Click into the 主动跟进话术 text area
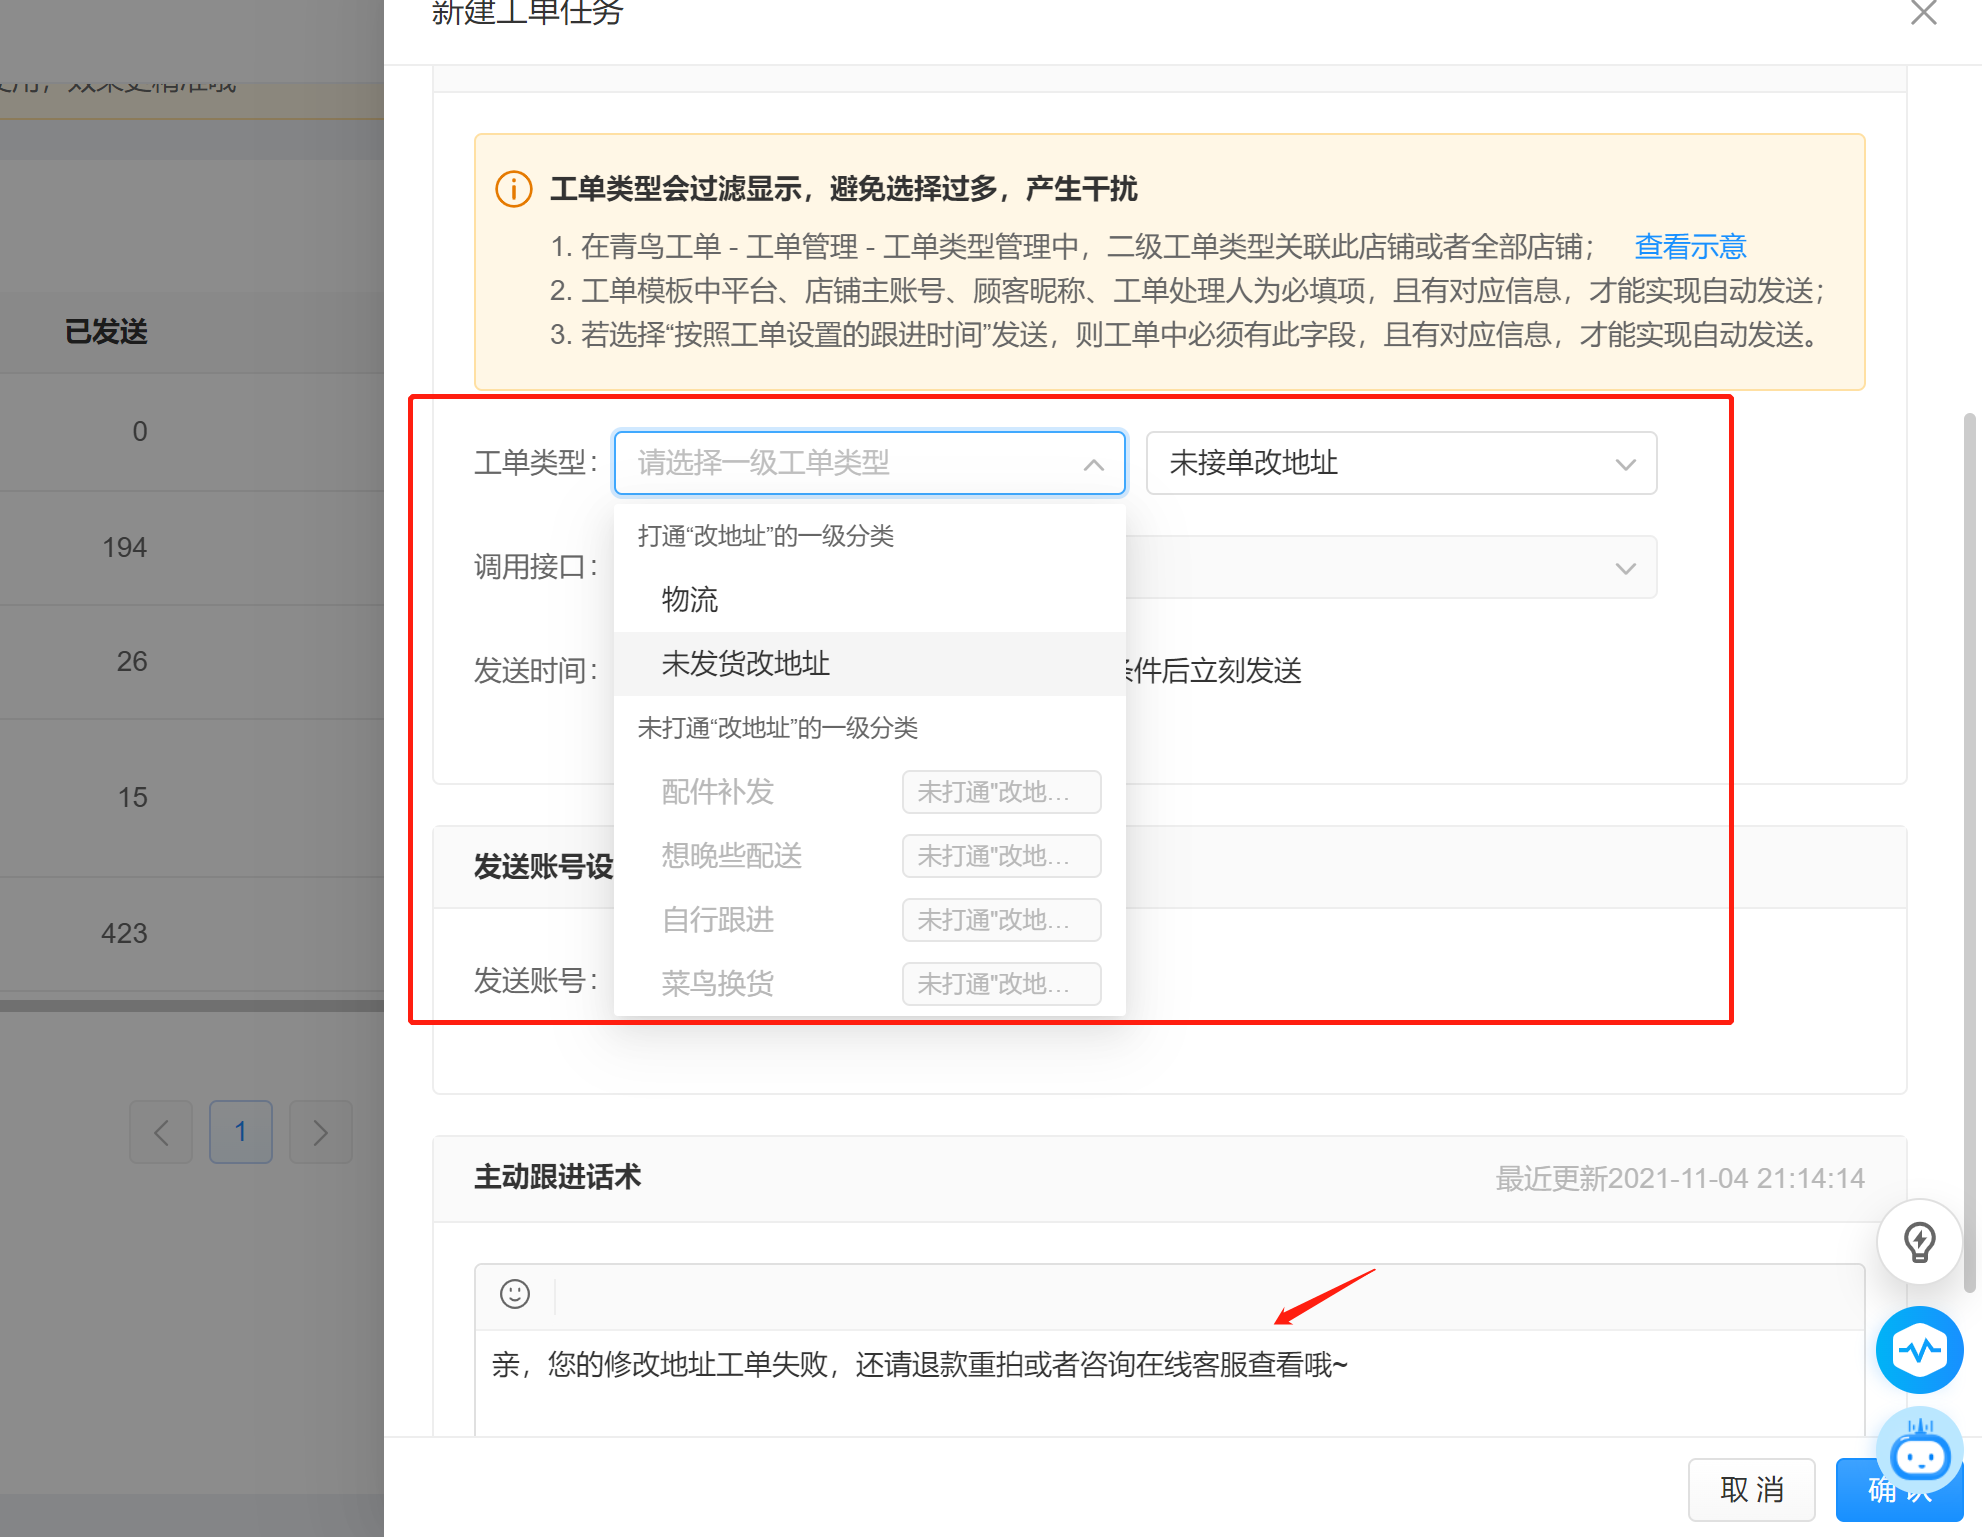 tap(1170, 1384)
